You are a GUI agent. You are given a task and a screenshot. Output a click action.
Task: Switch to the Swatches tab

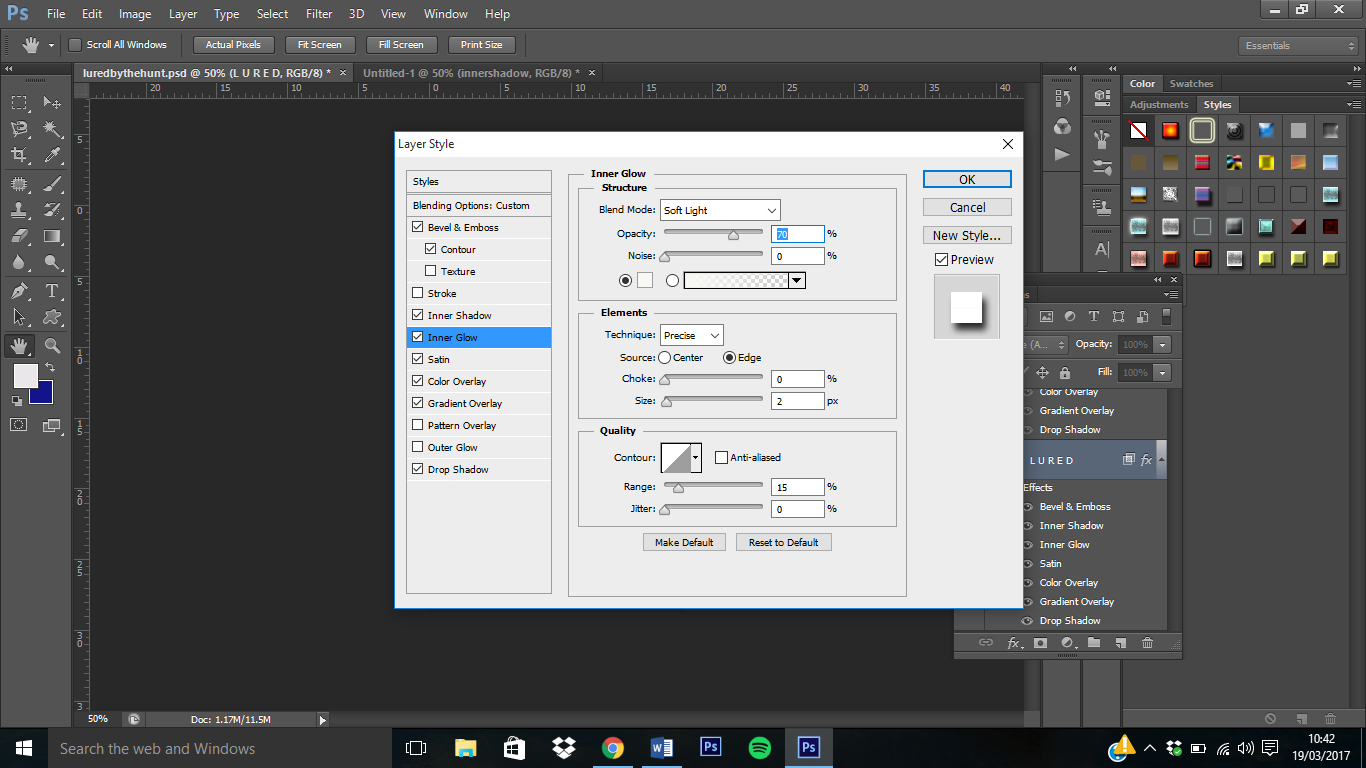1191,84
